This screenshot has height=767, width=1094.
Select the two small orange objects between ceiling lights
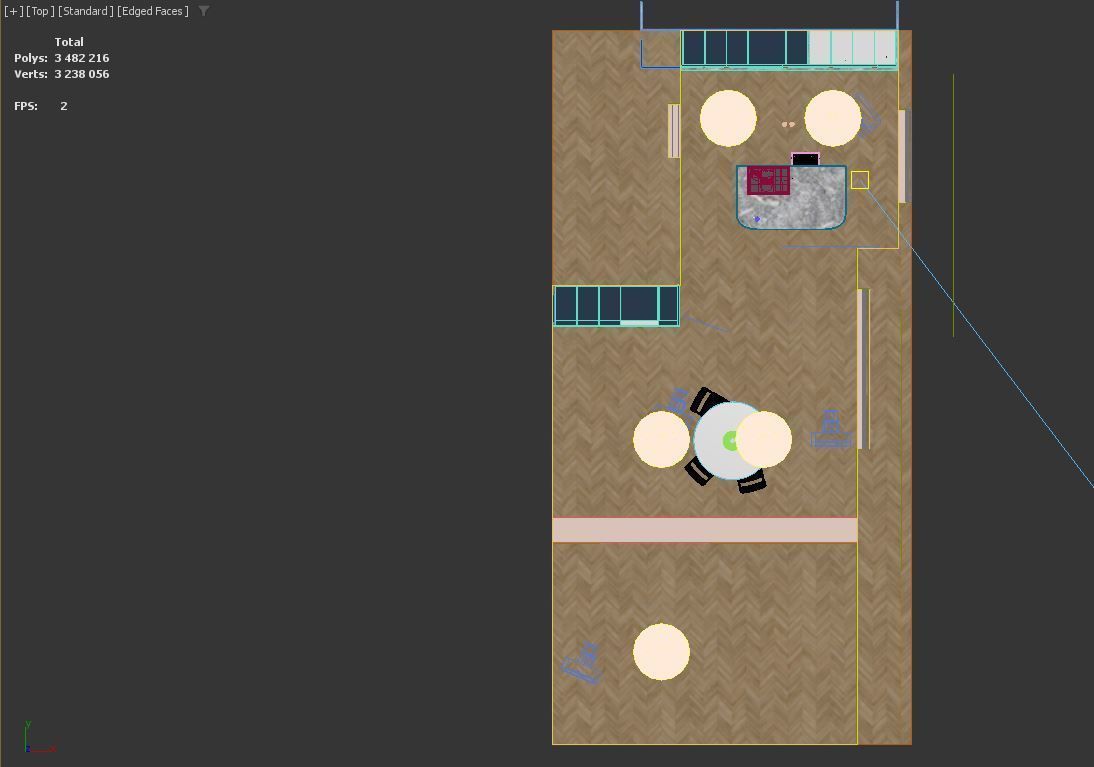click(x=788, y=125)
